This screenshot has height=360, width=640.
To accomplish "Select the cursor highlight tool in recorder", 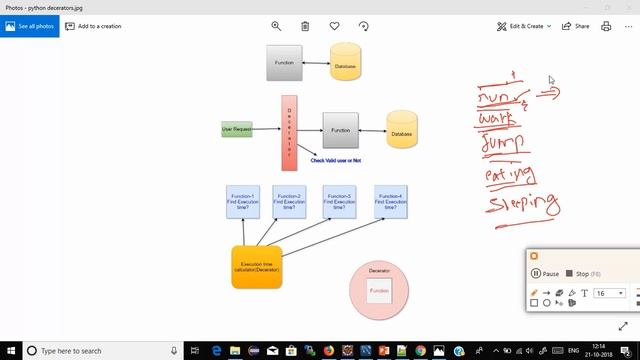I will click(x=559, y=303).
